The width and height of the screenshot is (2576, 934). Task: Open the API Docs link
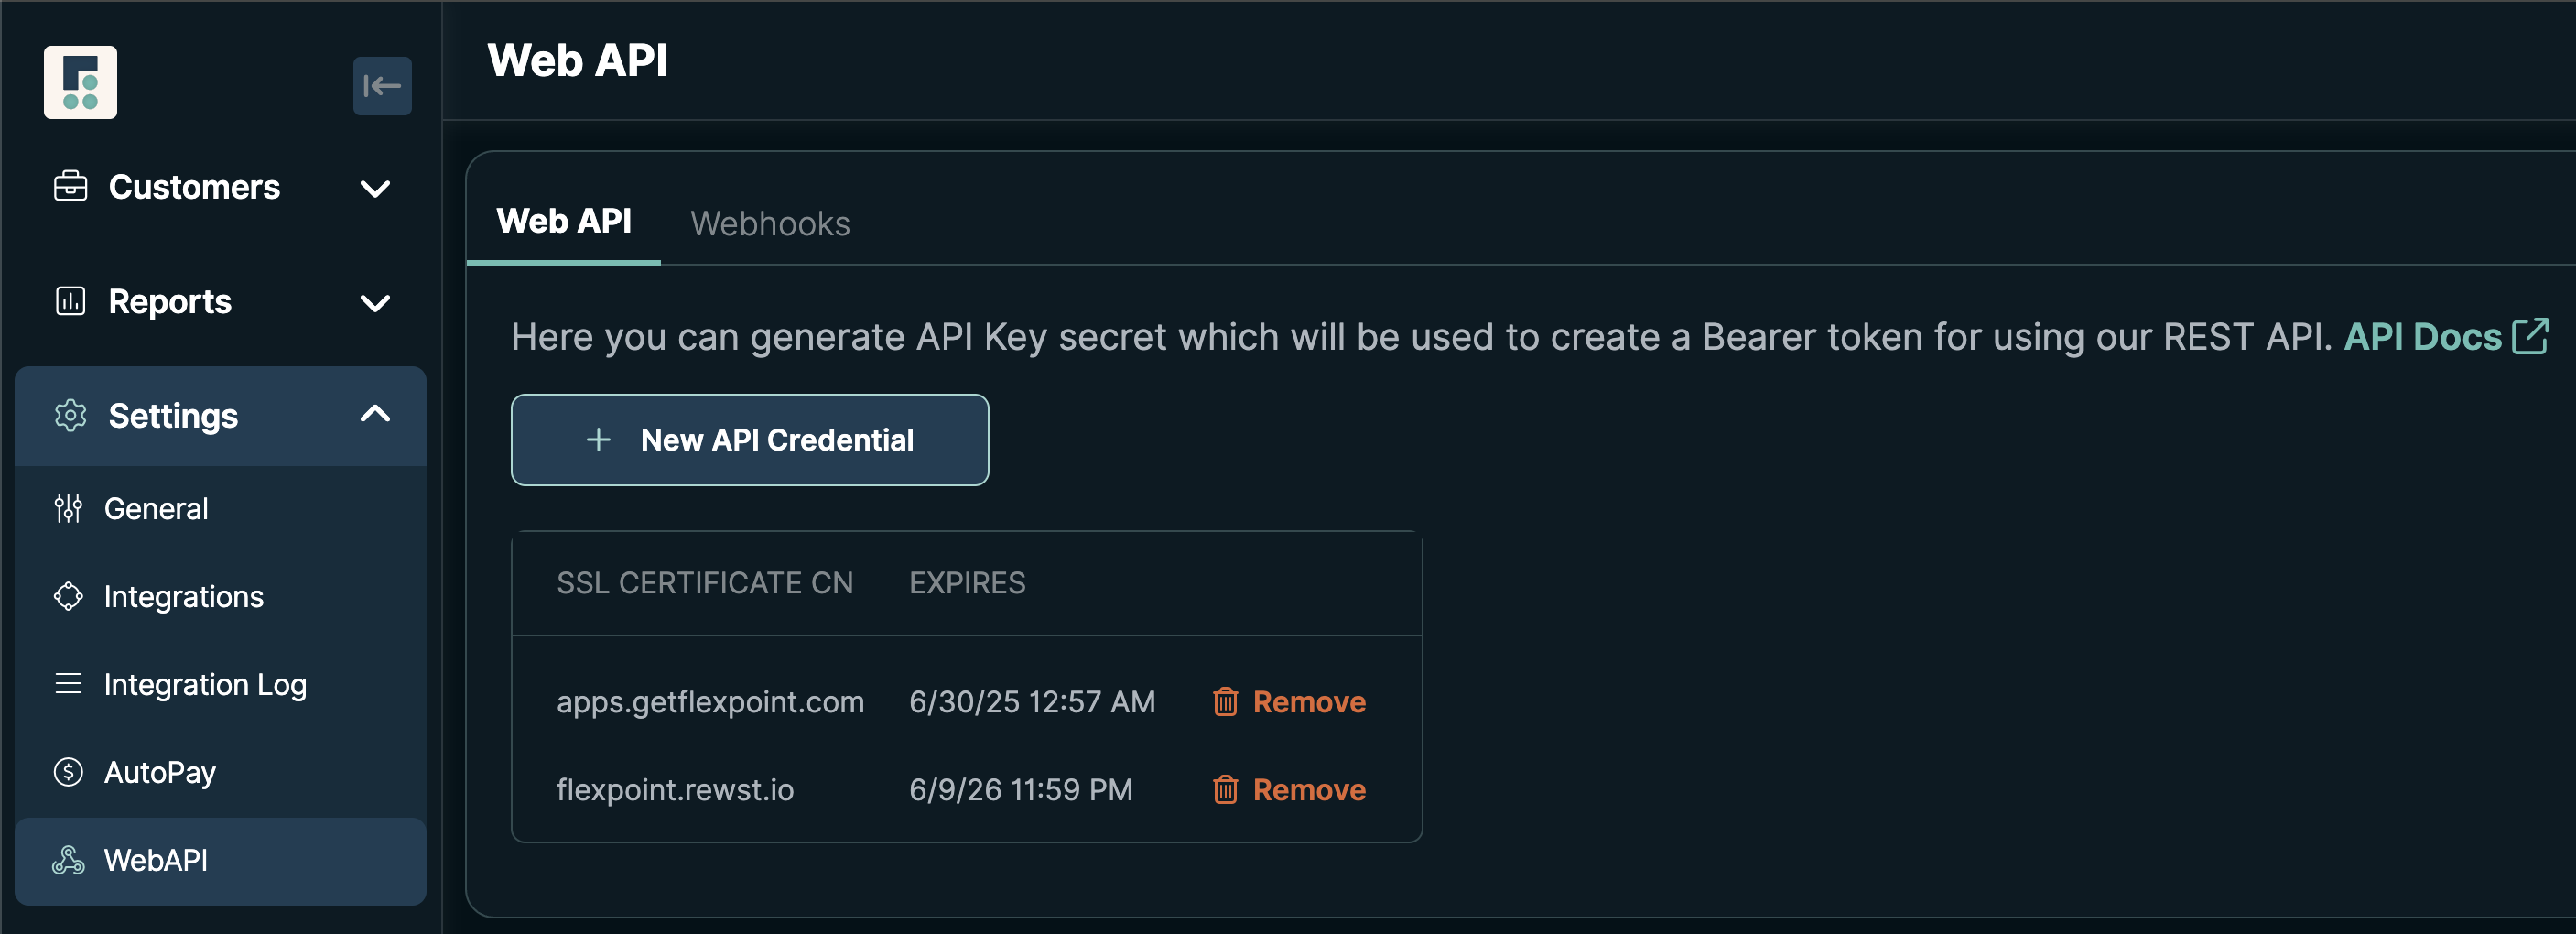pyautogui.click(x=2422, y=337)
